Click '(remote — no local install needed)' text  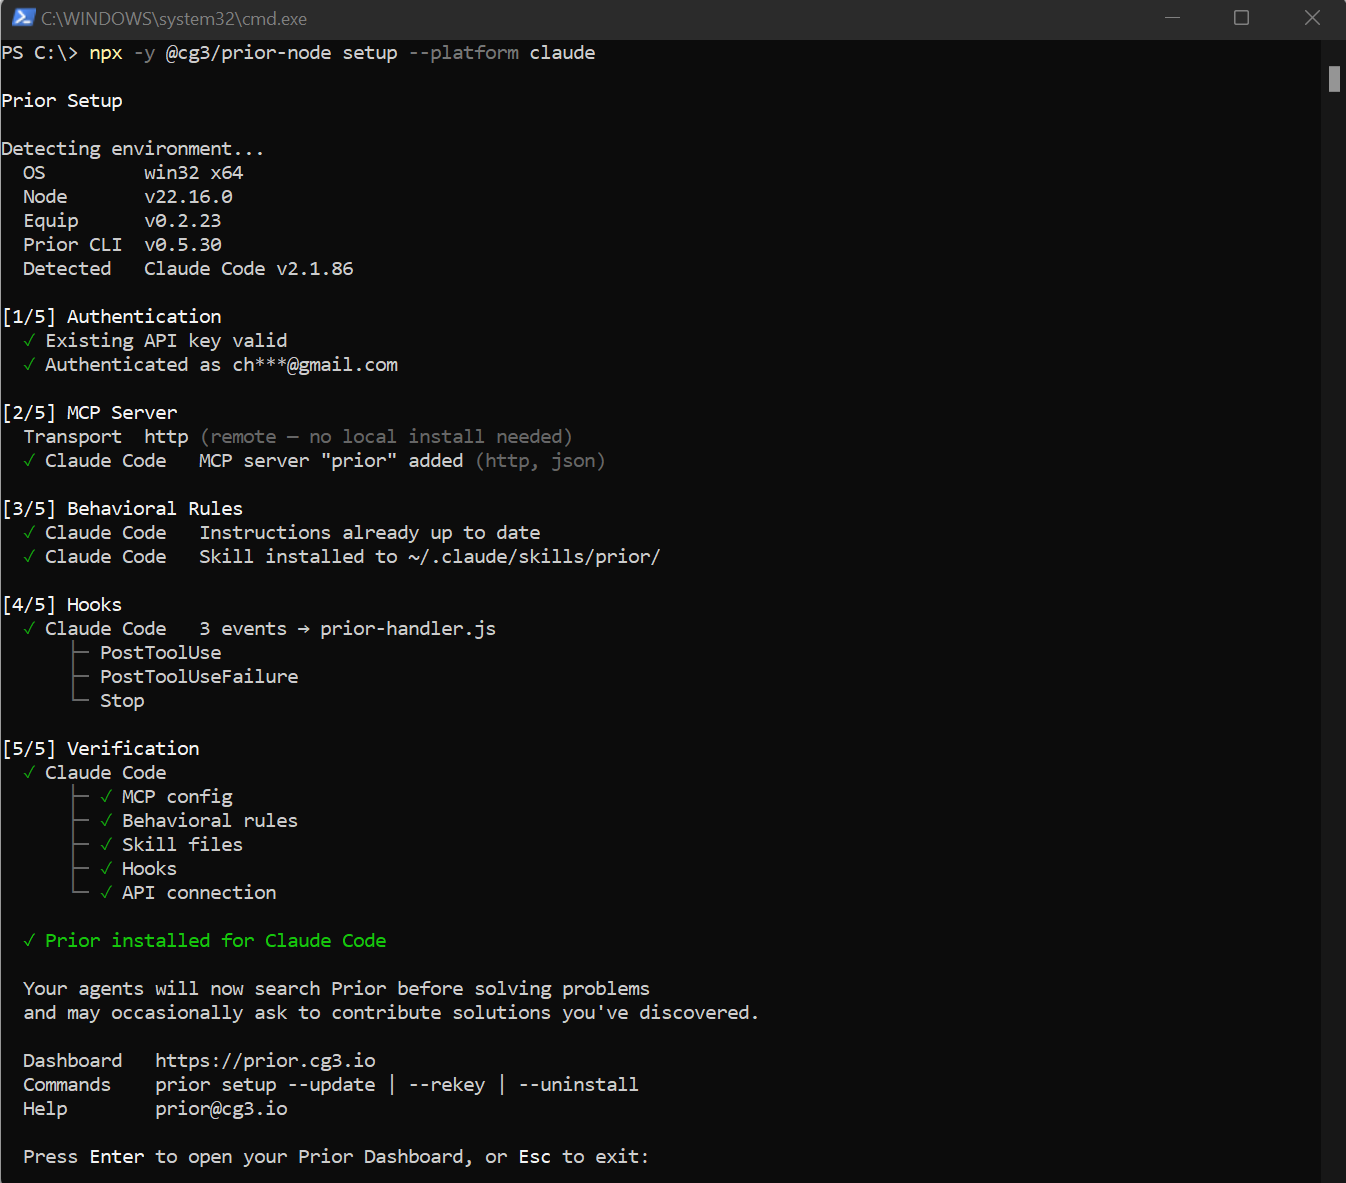click(386, 437)
